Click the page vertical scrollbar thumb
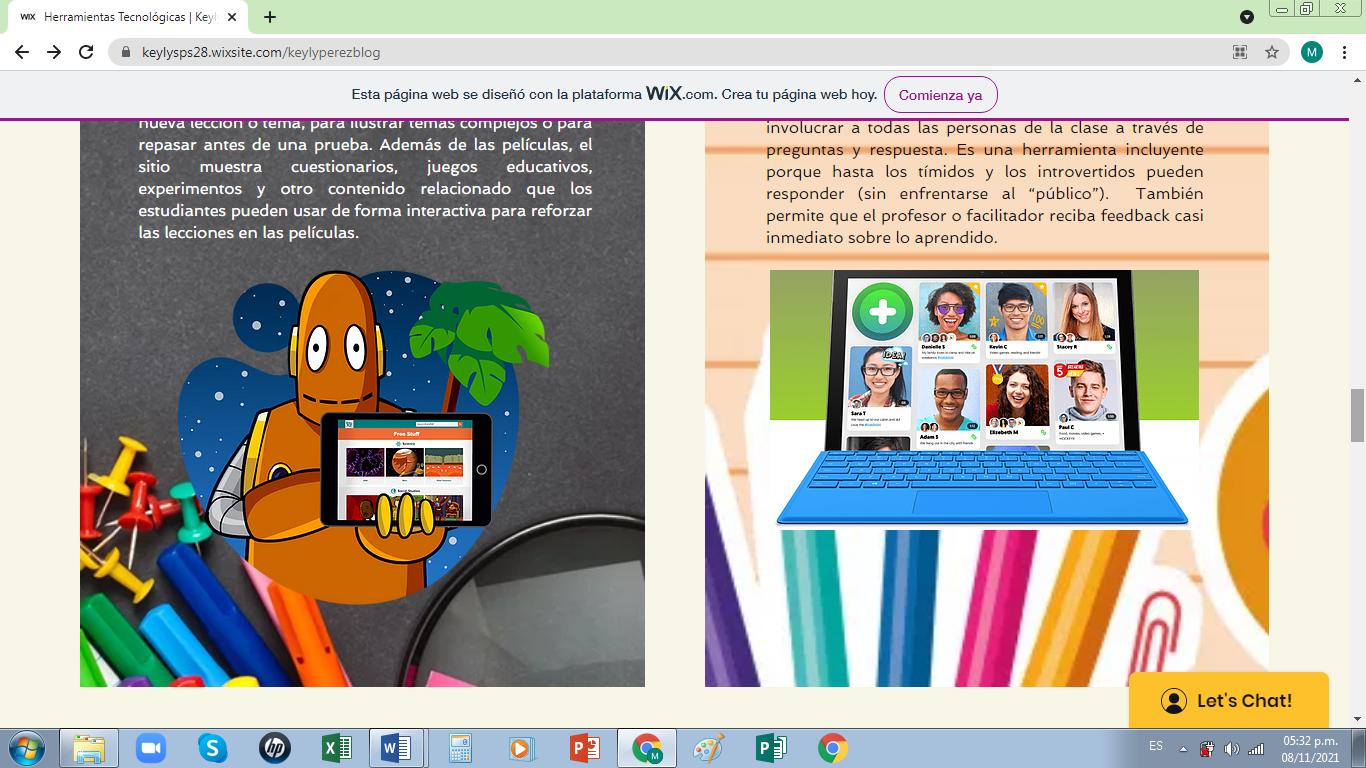 click(1357, 415)
